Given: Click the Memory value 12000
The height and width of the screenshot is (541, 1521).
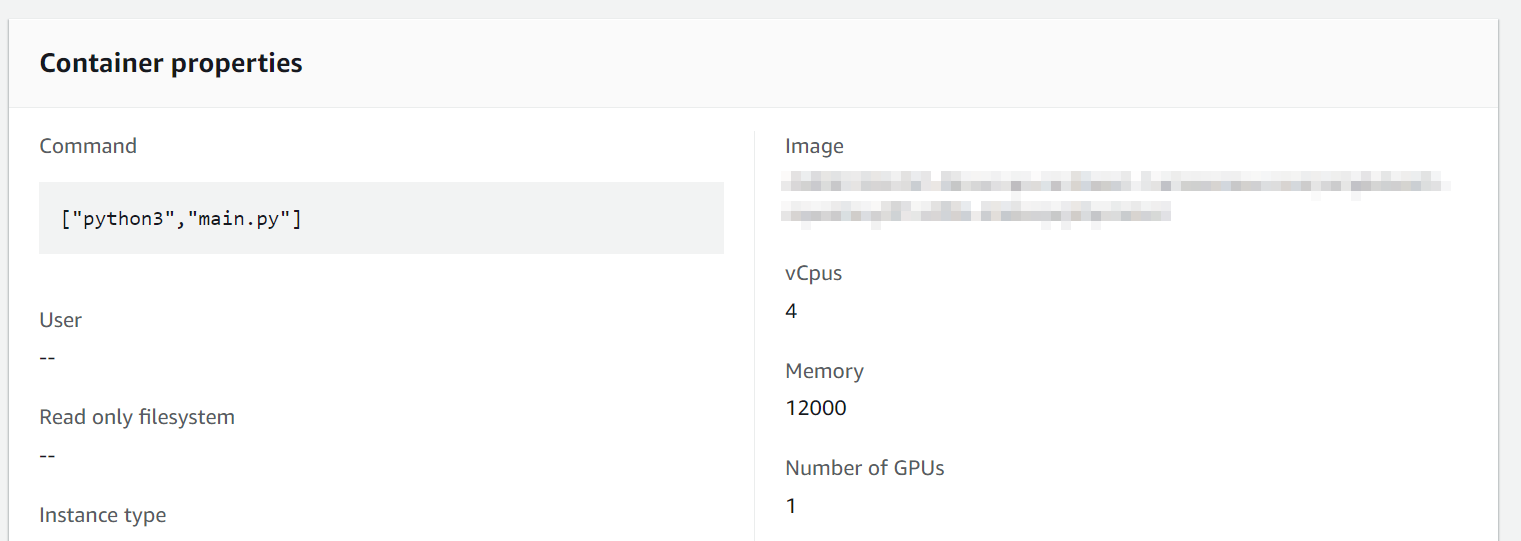Looking at the screenshot, I should click(x=815, y=408).
